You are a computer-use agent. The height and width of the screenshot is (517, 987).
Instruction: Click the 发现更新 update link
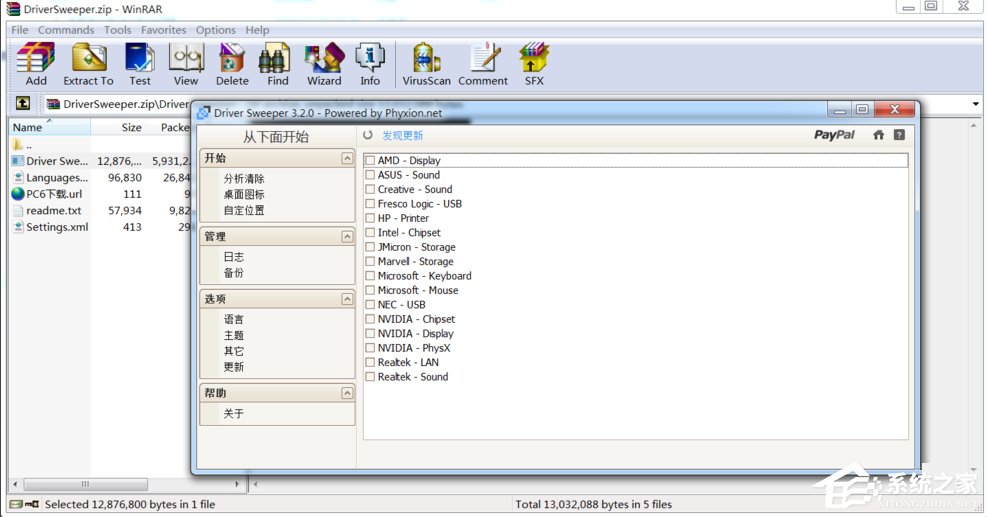(402, 136)
